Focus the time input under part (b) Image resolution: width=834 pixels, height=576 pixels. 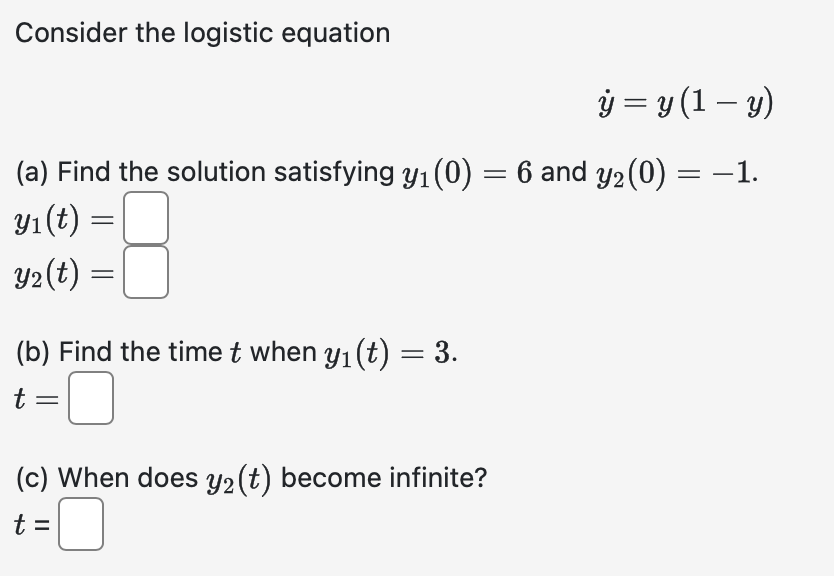click(90, 400)
